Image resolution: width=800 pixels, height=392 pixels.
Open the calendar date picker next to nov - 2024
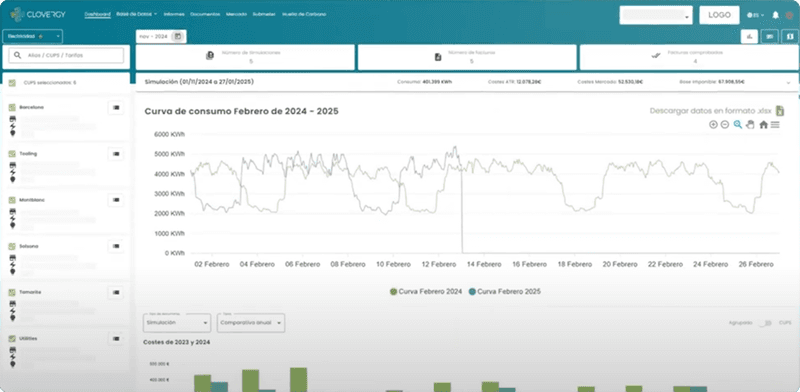point(178,37)
